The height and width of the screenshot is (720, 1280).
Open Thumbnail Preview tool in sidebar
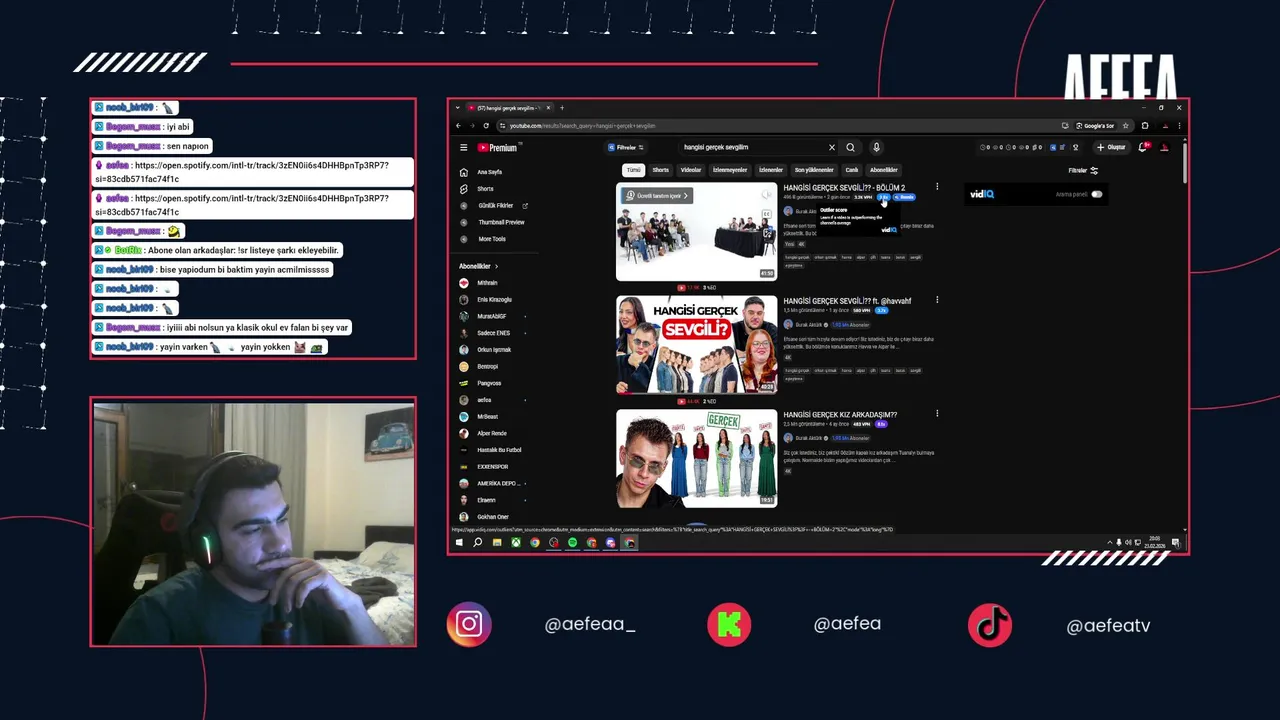tap(501, 222)
